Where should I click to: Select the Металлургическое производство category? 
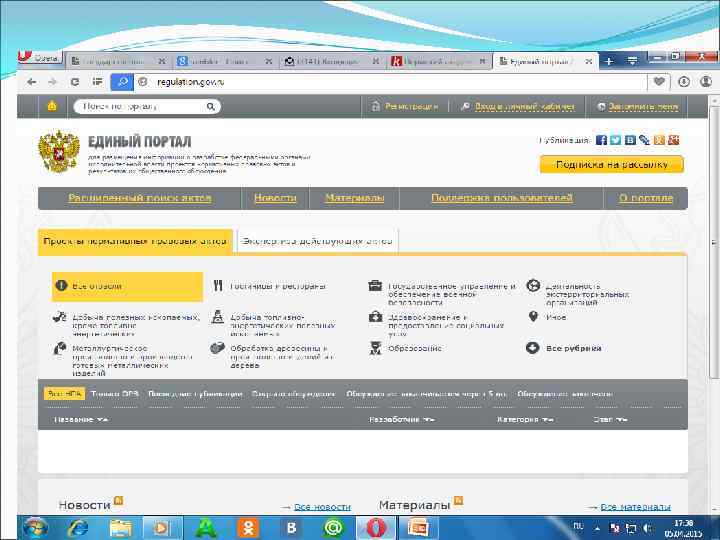click(x=132, y=361)
